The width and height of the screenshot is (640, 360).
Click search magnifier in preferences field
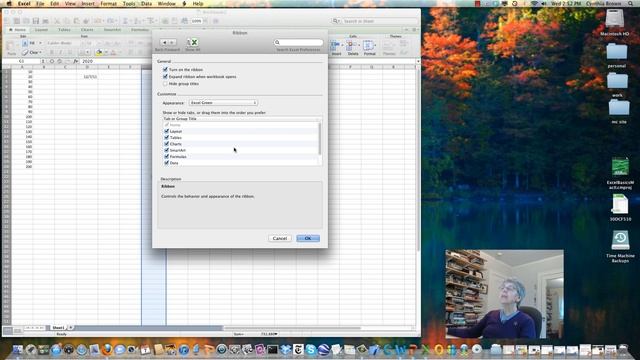(277, 42)
